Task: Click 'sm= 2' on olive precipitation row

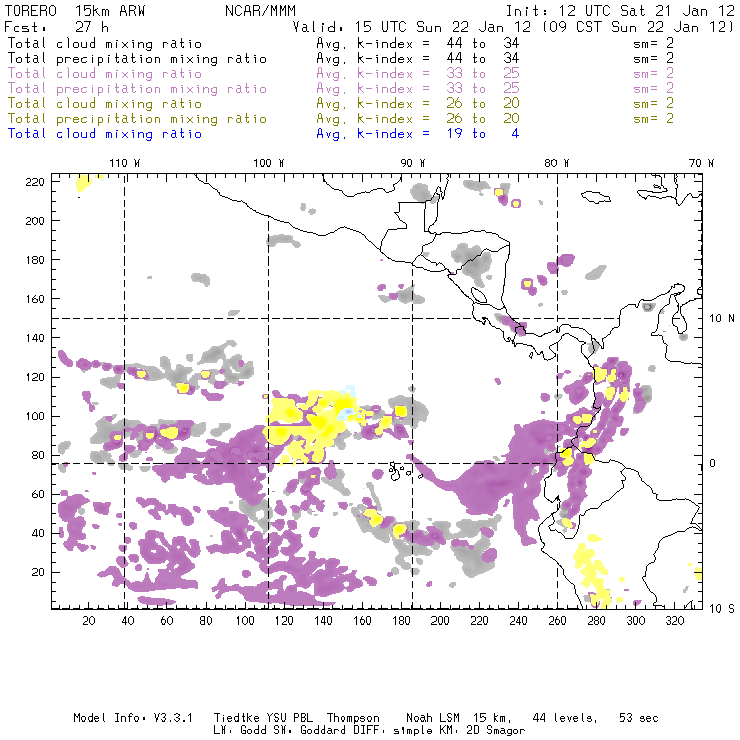Action: click(653, 118)
